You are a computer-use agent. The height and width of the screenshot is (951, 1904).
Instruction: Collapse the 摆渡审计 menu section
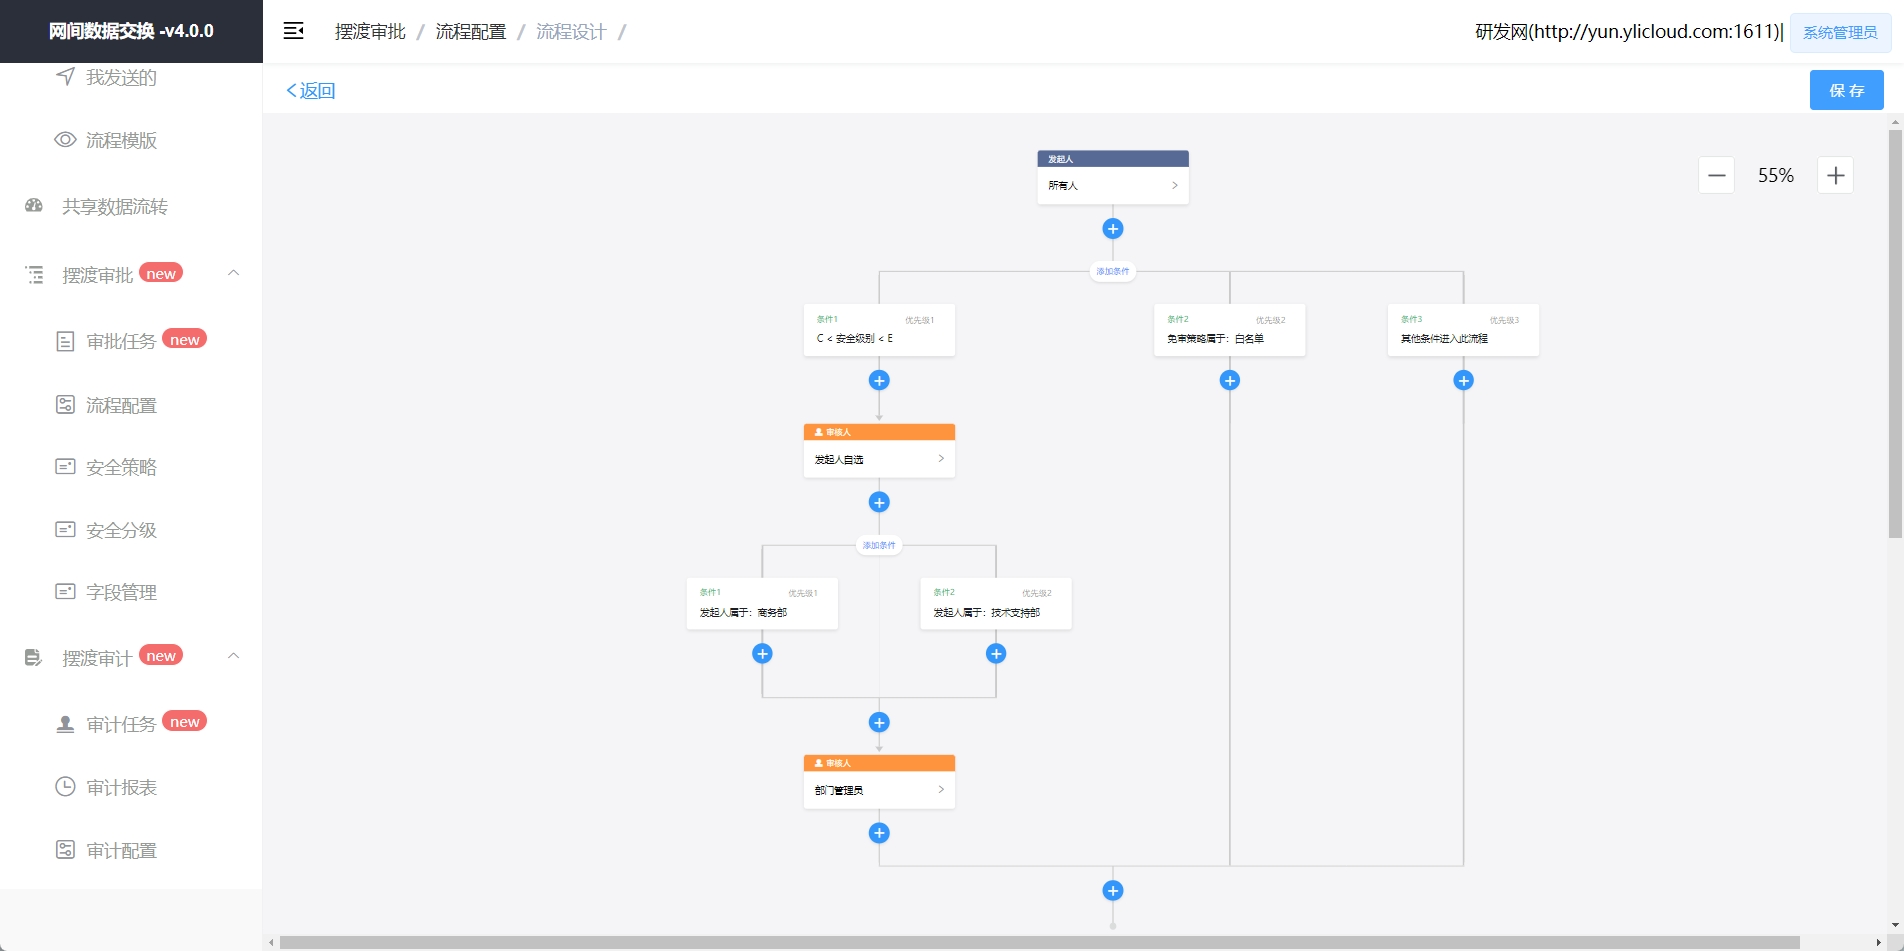click(x=233, y=656)
